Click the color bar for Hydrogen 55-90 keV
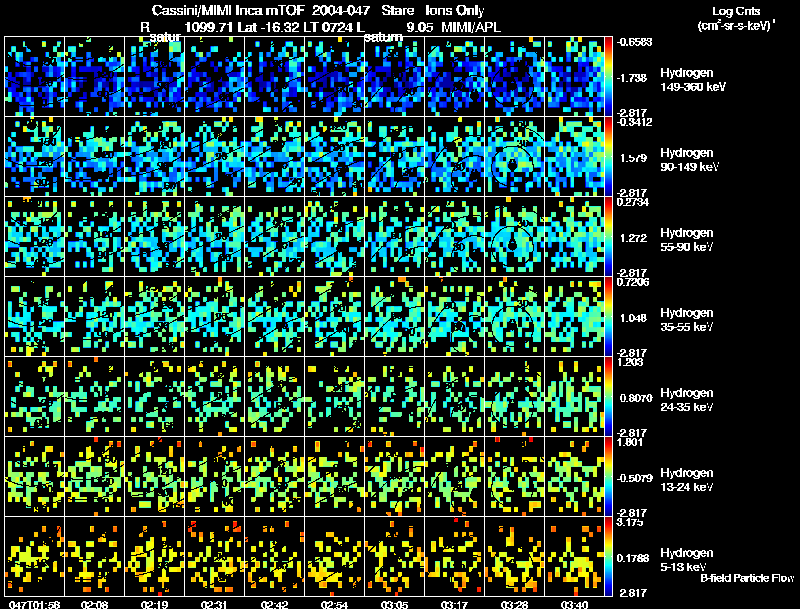Screen dimensions: 800x609 [x=608, y=236]
